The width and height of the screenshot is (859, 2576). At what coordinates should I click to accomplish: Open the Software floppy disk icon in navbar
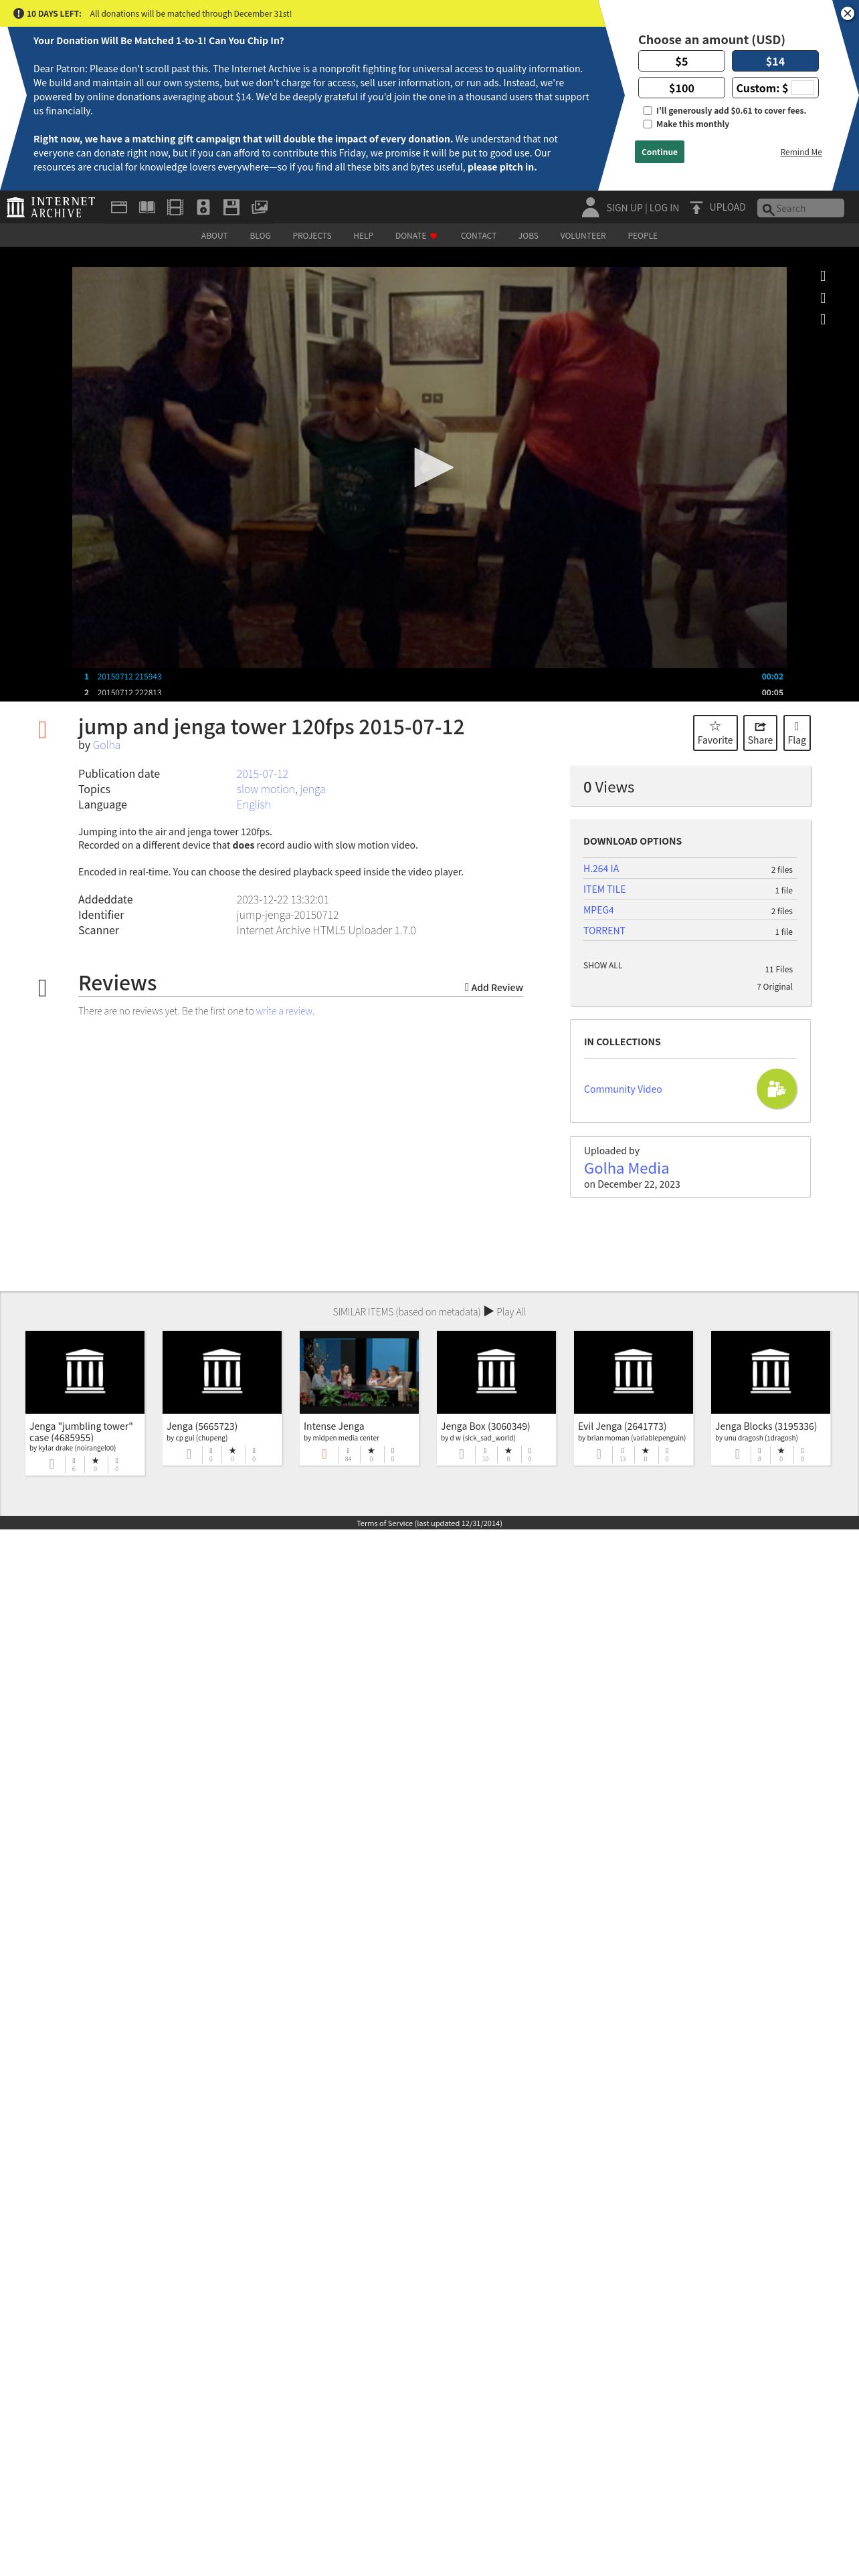pos(231,207)
